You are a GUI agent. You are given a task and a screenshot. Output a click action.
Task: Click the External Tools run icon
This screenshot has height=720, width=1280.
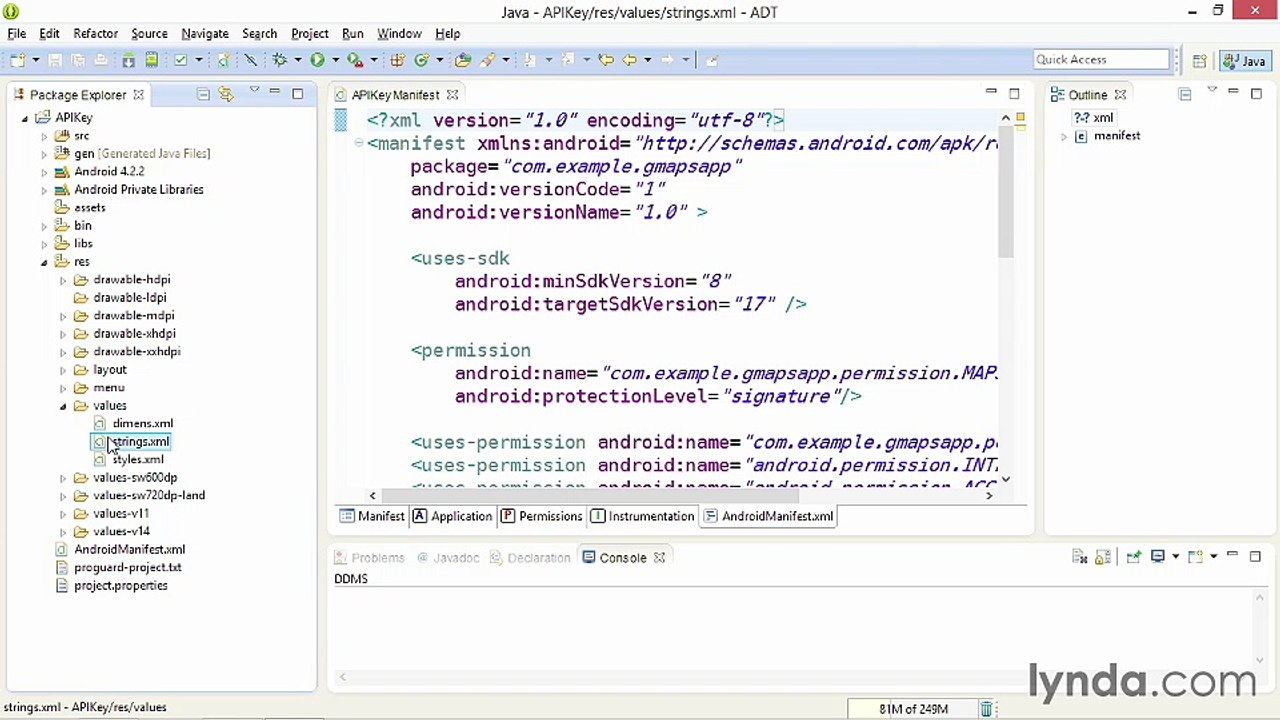click(x=354, y=60)
